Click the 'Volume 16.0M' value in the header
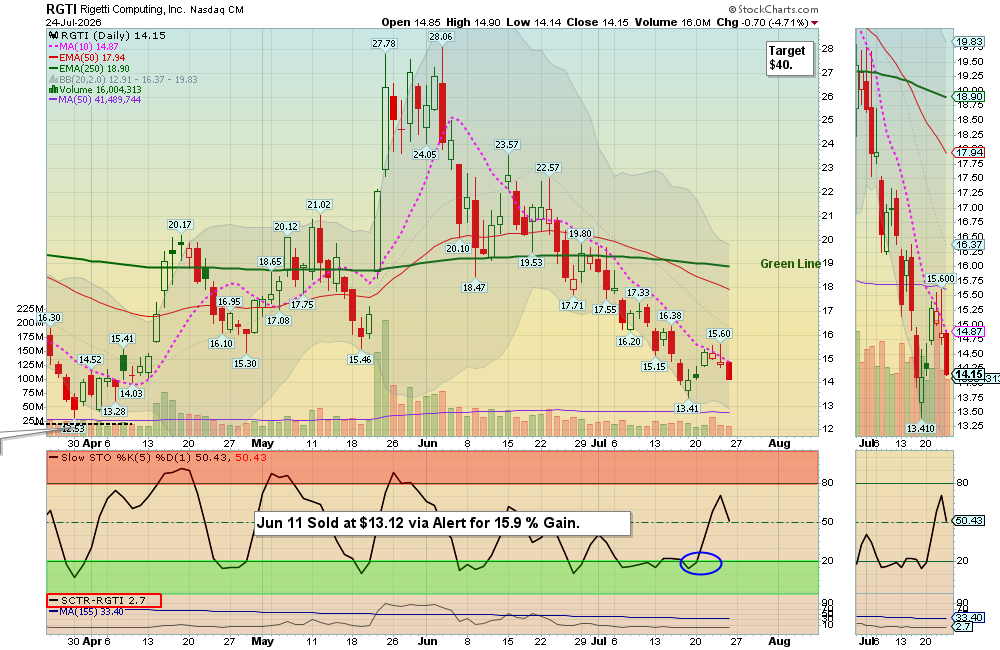 (x=672, y=22)
